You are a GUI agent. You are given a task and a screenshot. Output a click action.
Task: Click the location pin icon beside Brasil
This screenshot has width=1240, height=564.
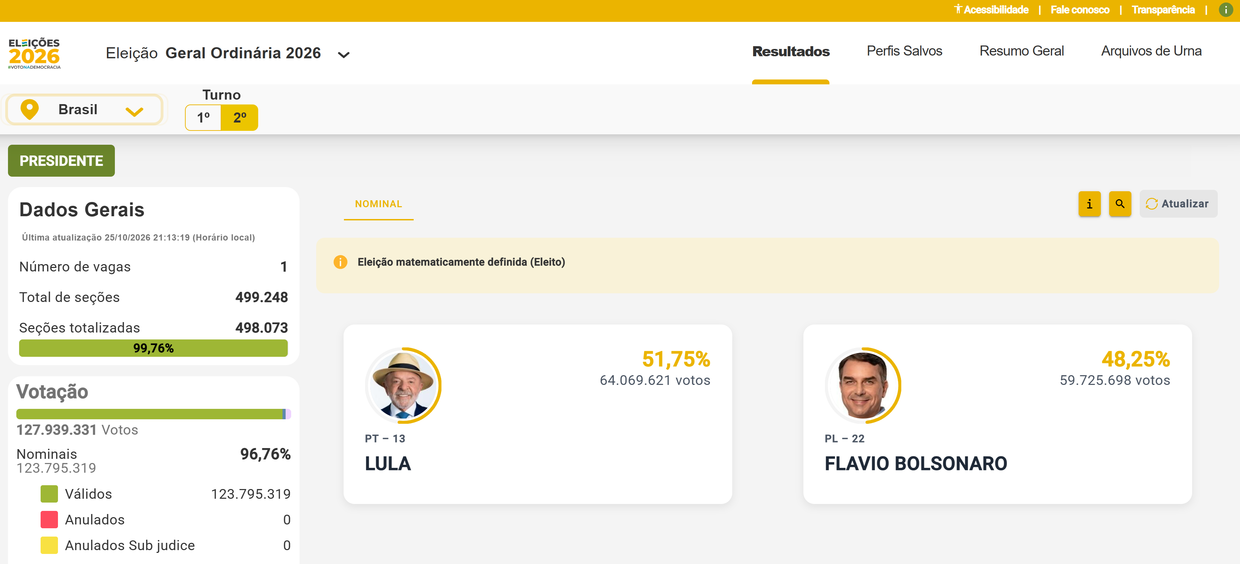point(30,109)
